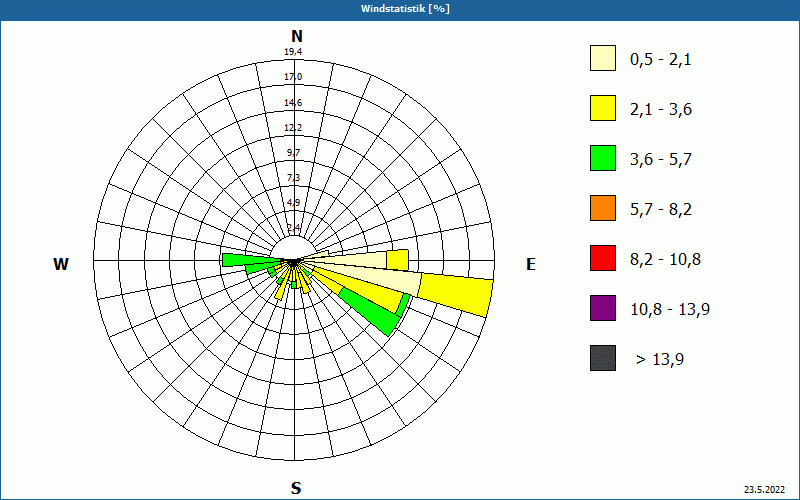The height and width of the screenshot is (500, 800).
Task: Click the pale yellow 0,5 - 2,1 legend swatch
Action: (603, 58)
